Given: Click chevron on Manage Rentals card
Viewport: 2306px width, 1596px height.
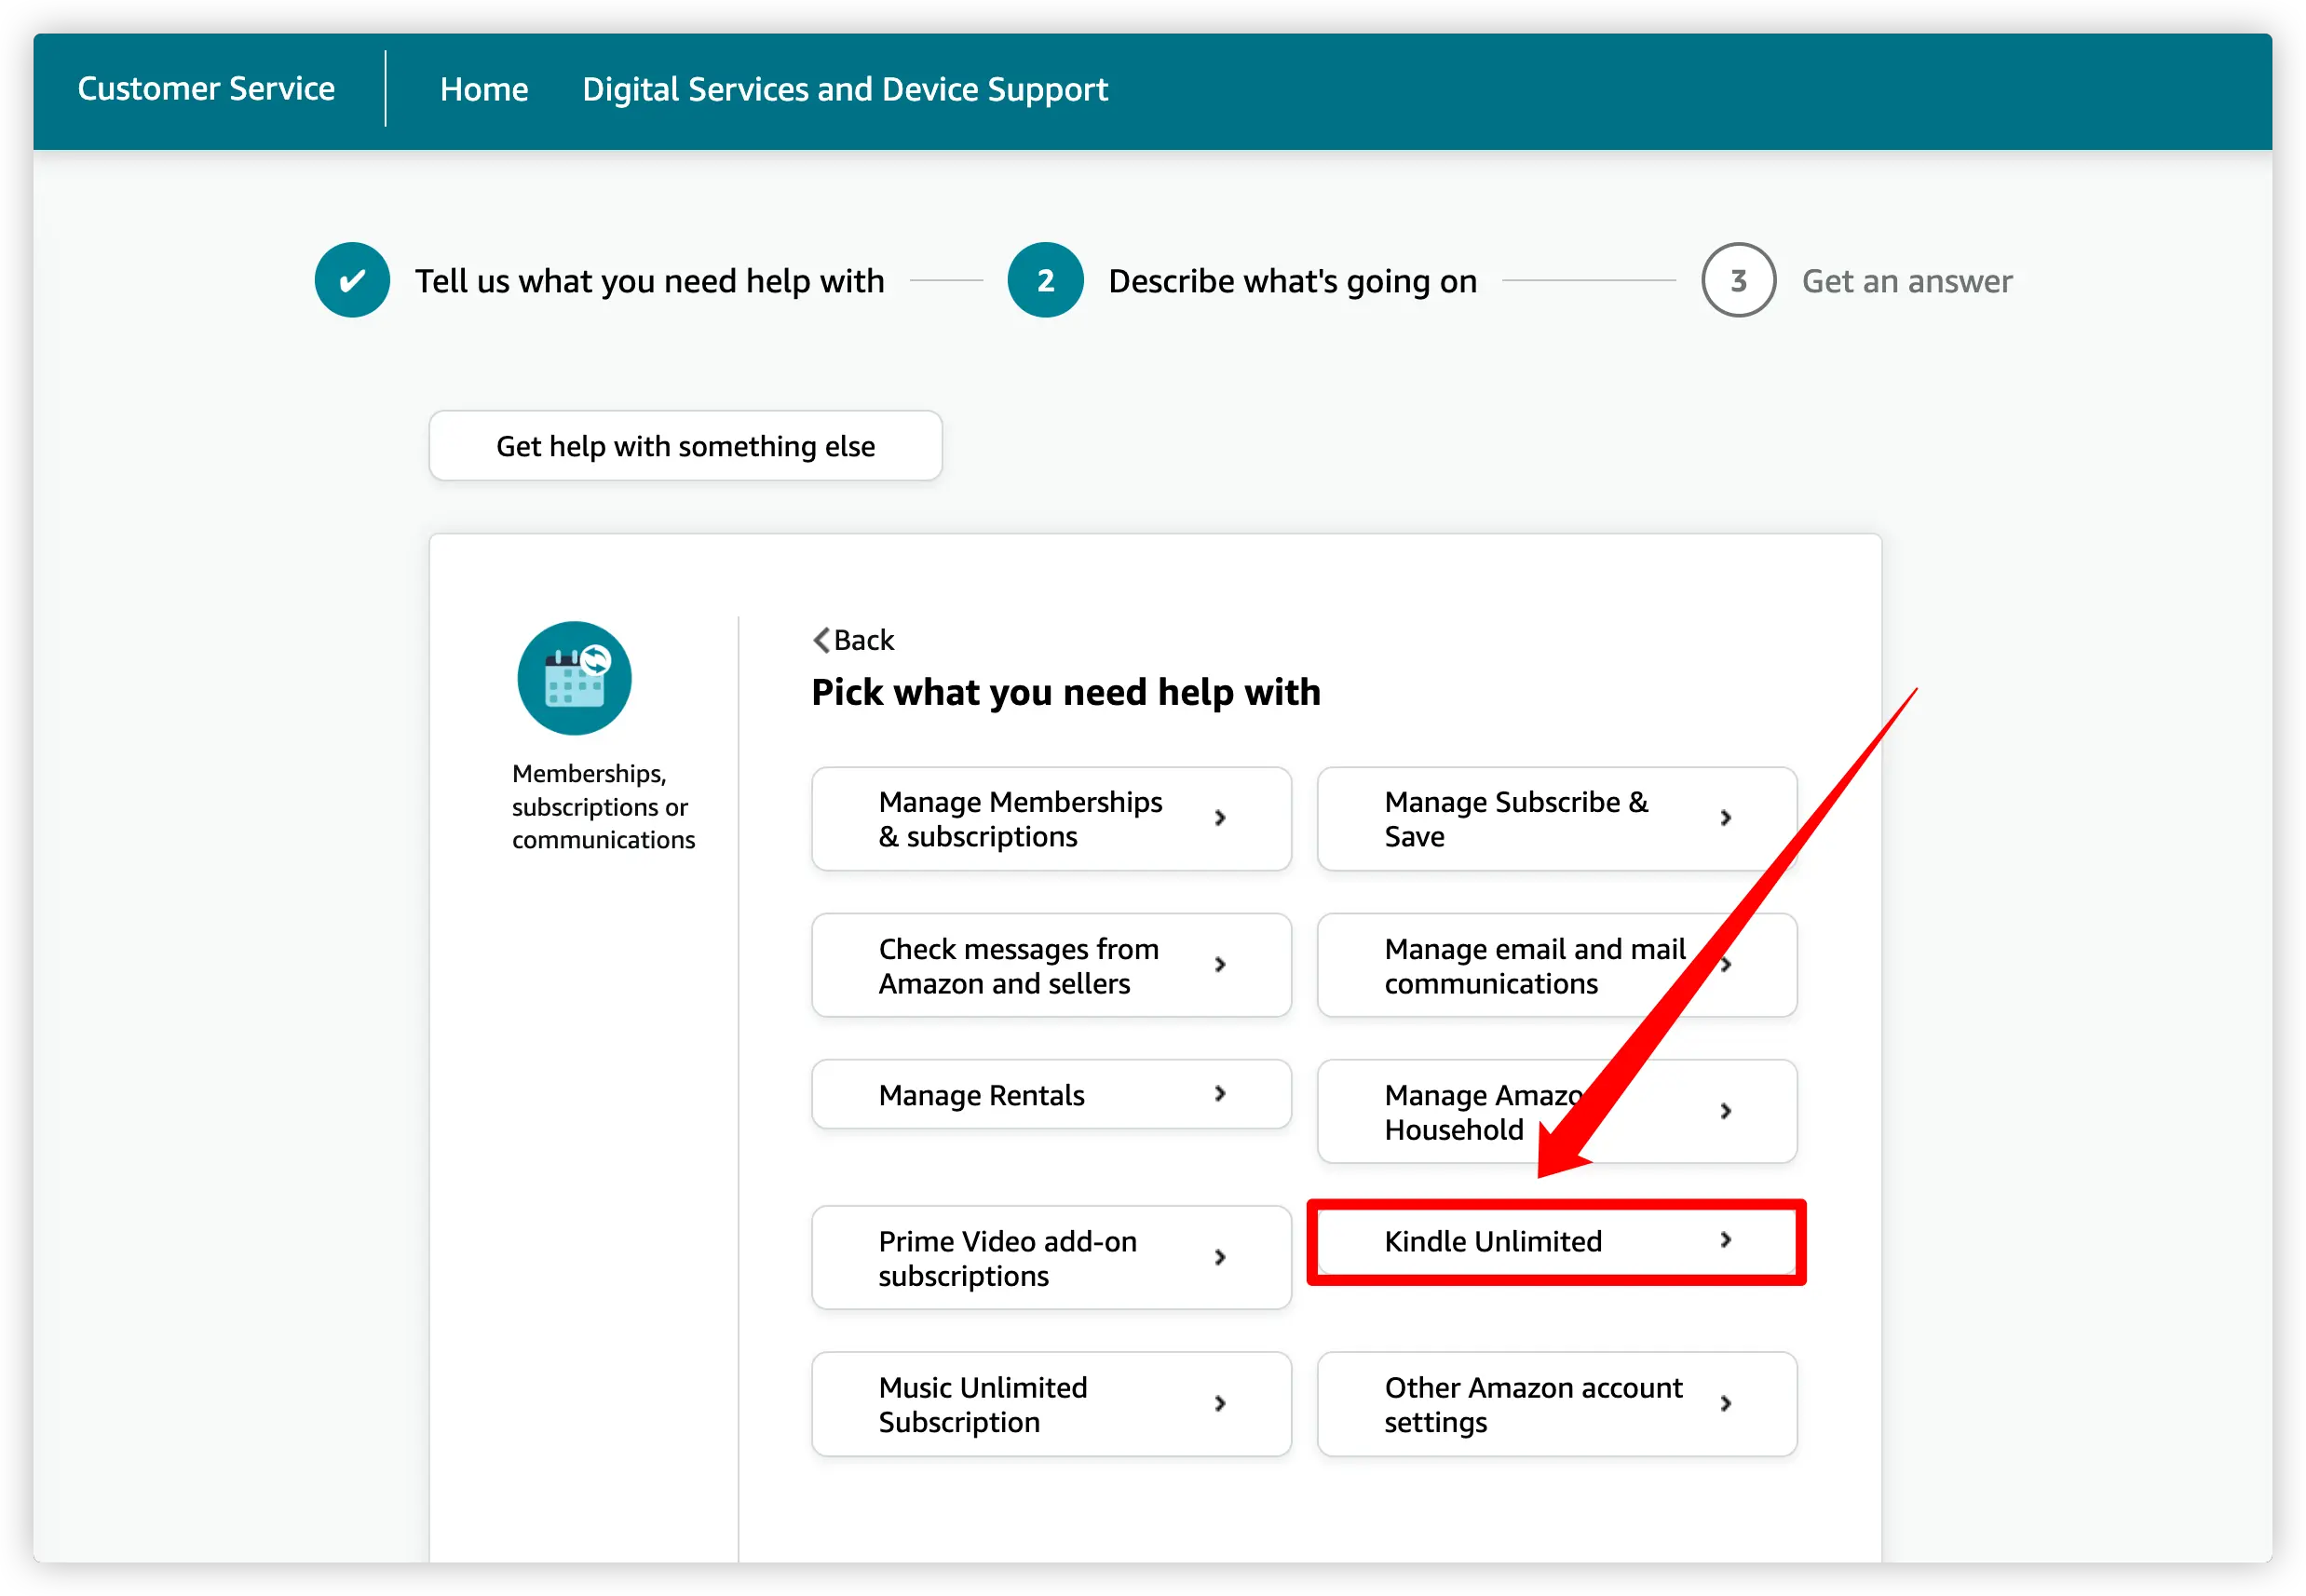Looking at the screenshot, I should pyautogui.click(x=1220, y=1094).
